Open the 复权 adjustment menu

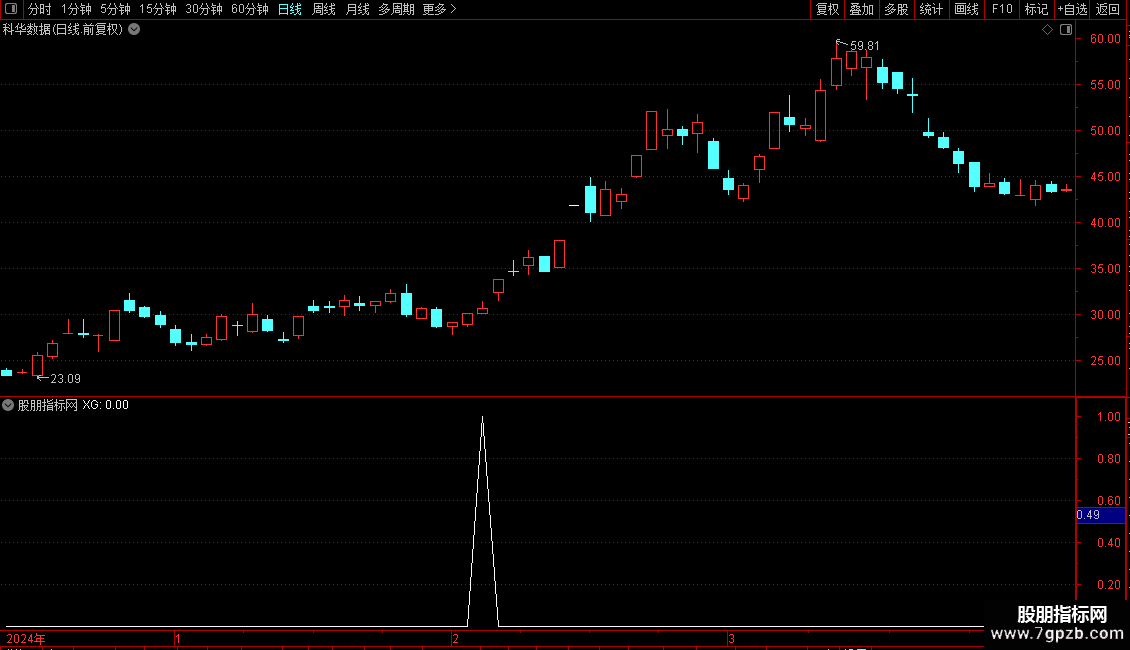tap(827, 9)
